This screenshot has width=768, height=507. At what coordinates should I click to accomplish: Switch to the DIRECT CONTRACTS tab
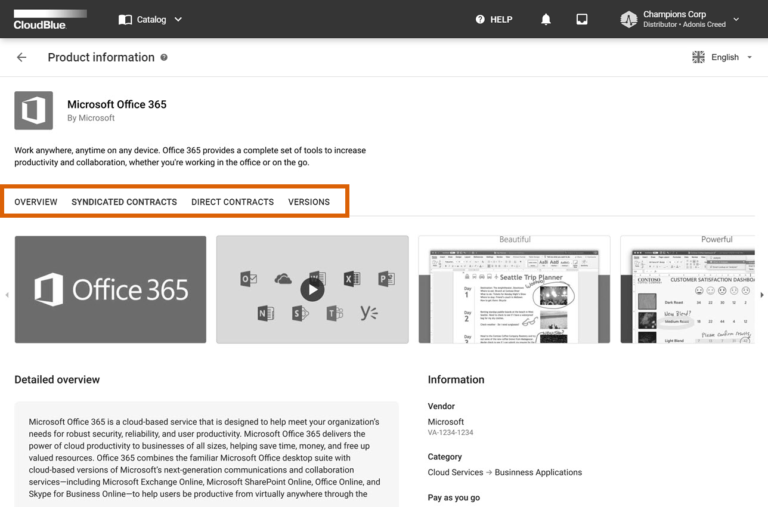coord(232,202)
